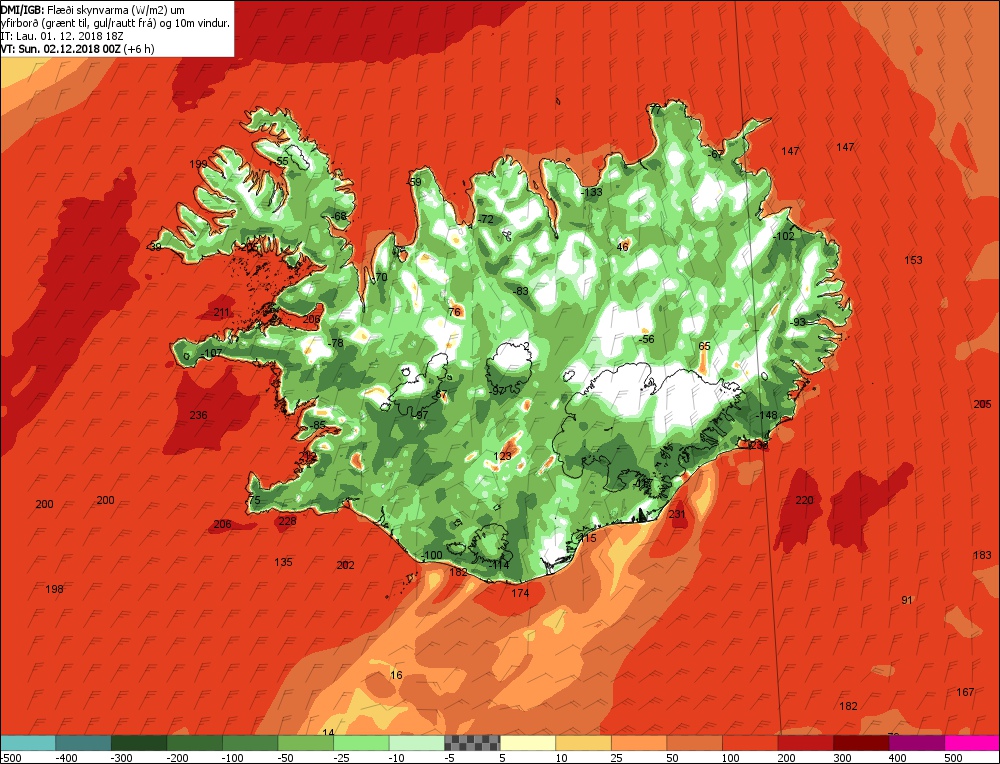Image resolution: width=1000 pixels, height=764 pixels.
Task: Click the value -72 in northern Iceland
Action: coord(485,219)
